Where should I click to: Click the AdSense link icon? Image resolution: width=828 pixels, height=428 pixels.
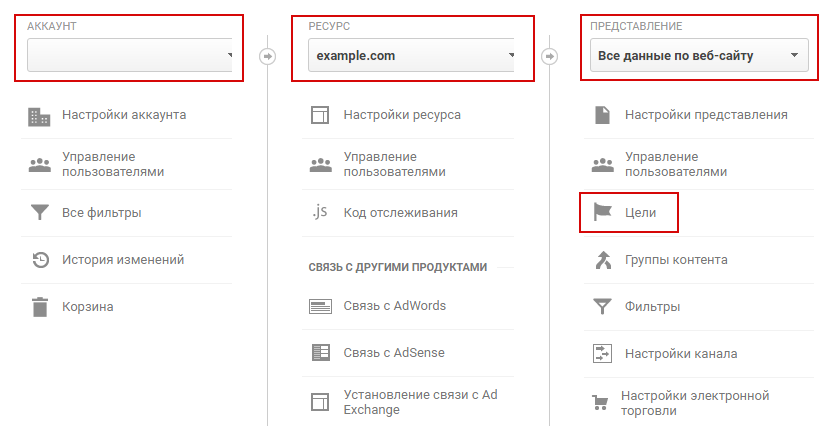[x=321, y=353]
